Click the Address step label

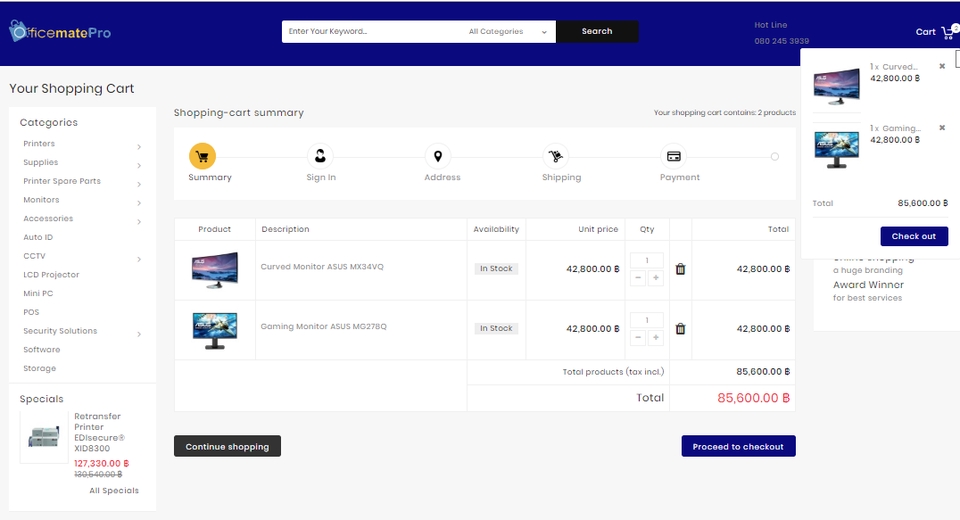(x=442, y=177)
